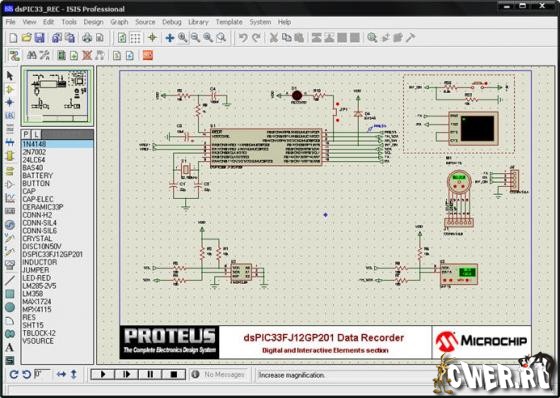Click the rotate clockwise icon
The image size is (560, 398).
point(14,374)
